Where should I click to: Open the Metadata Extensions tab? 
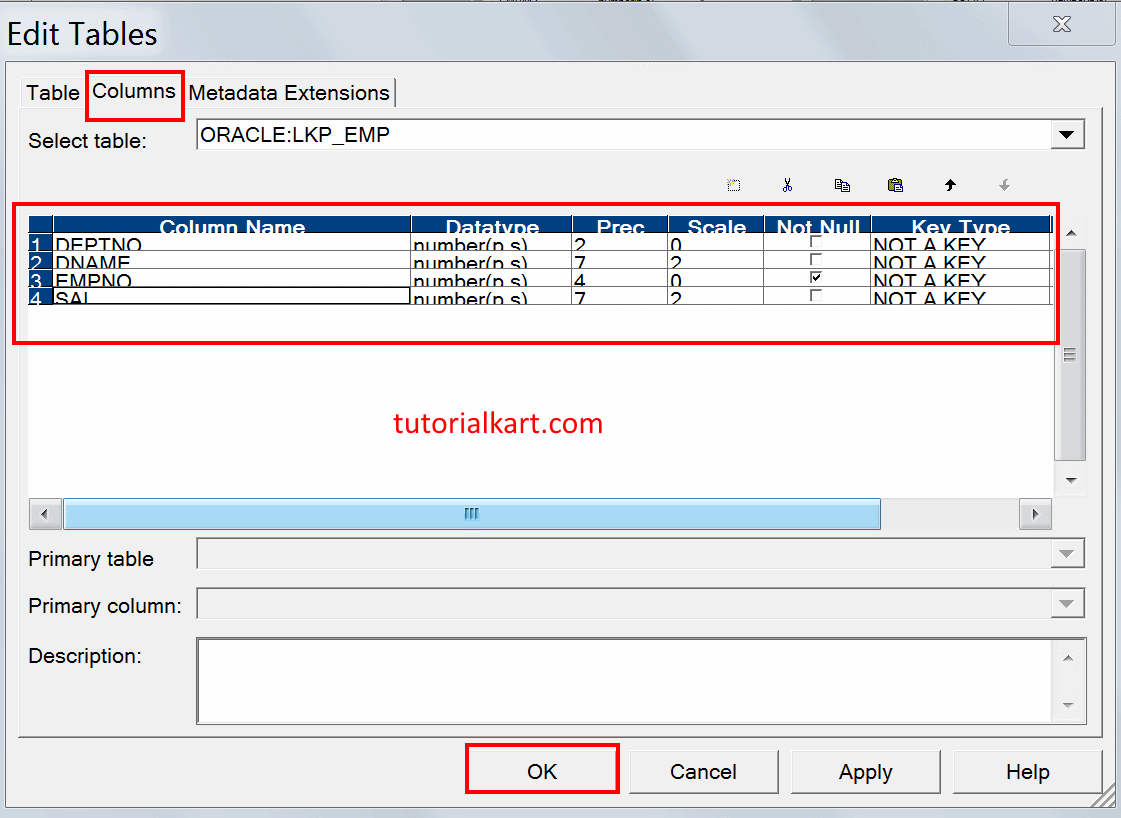coord(289,93)
